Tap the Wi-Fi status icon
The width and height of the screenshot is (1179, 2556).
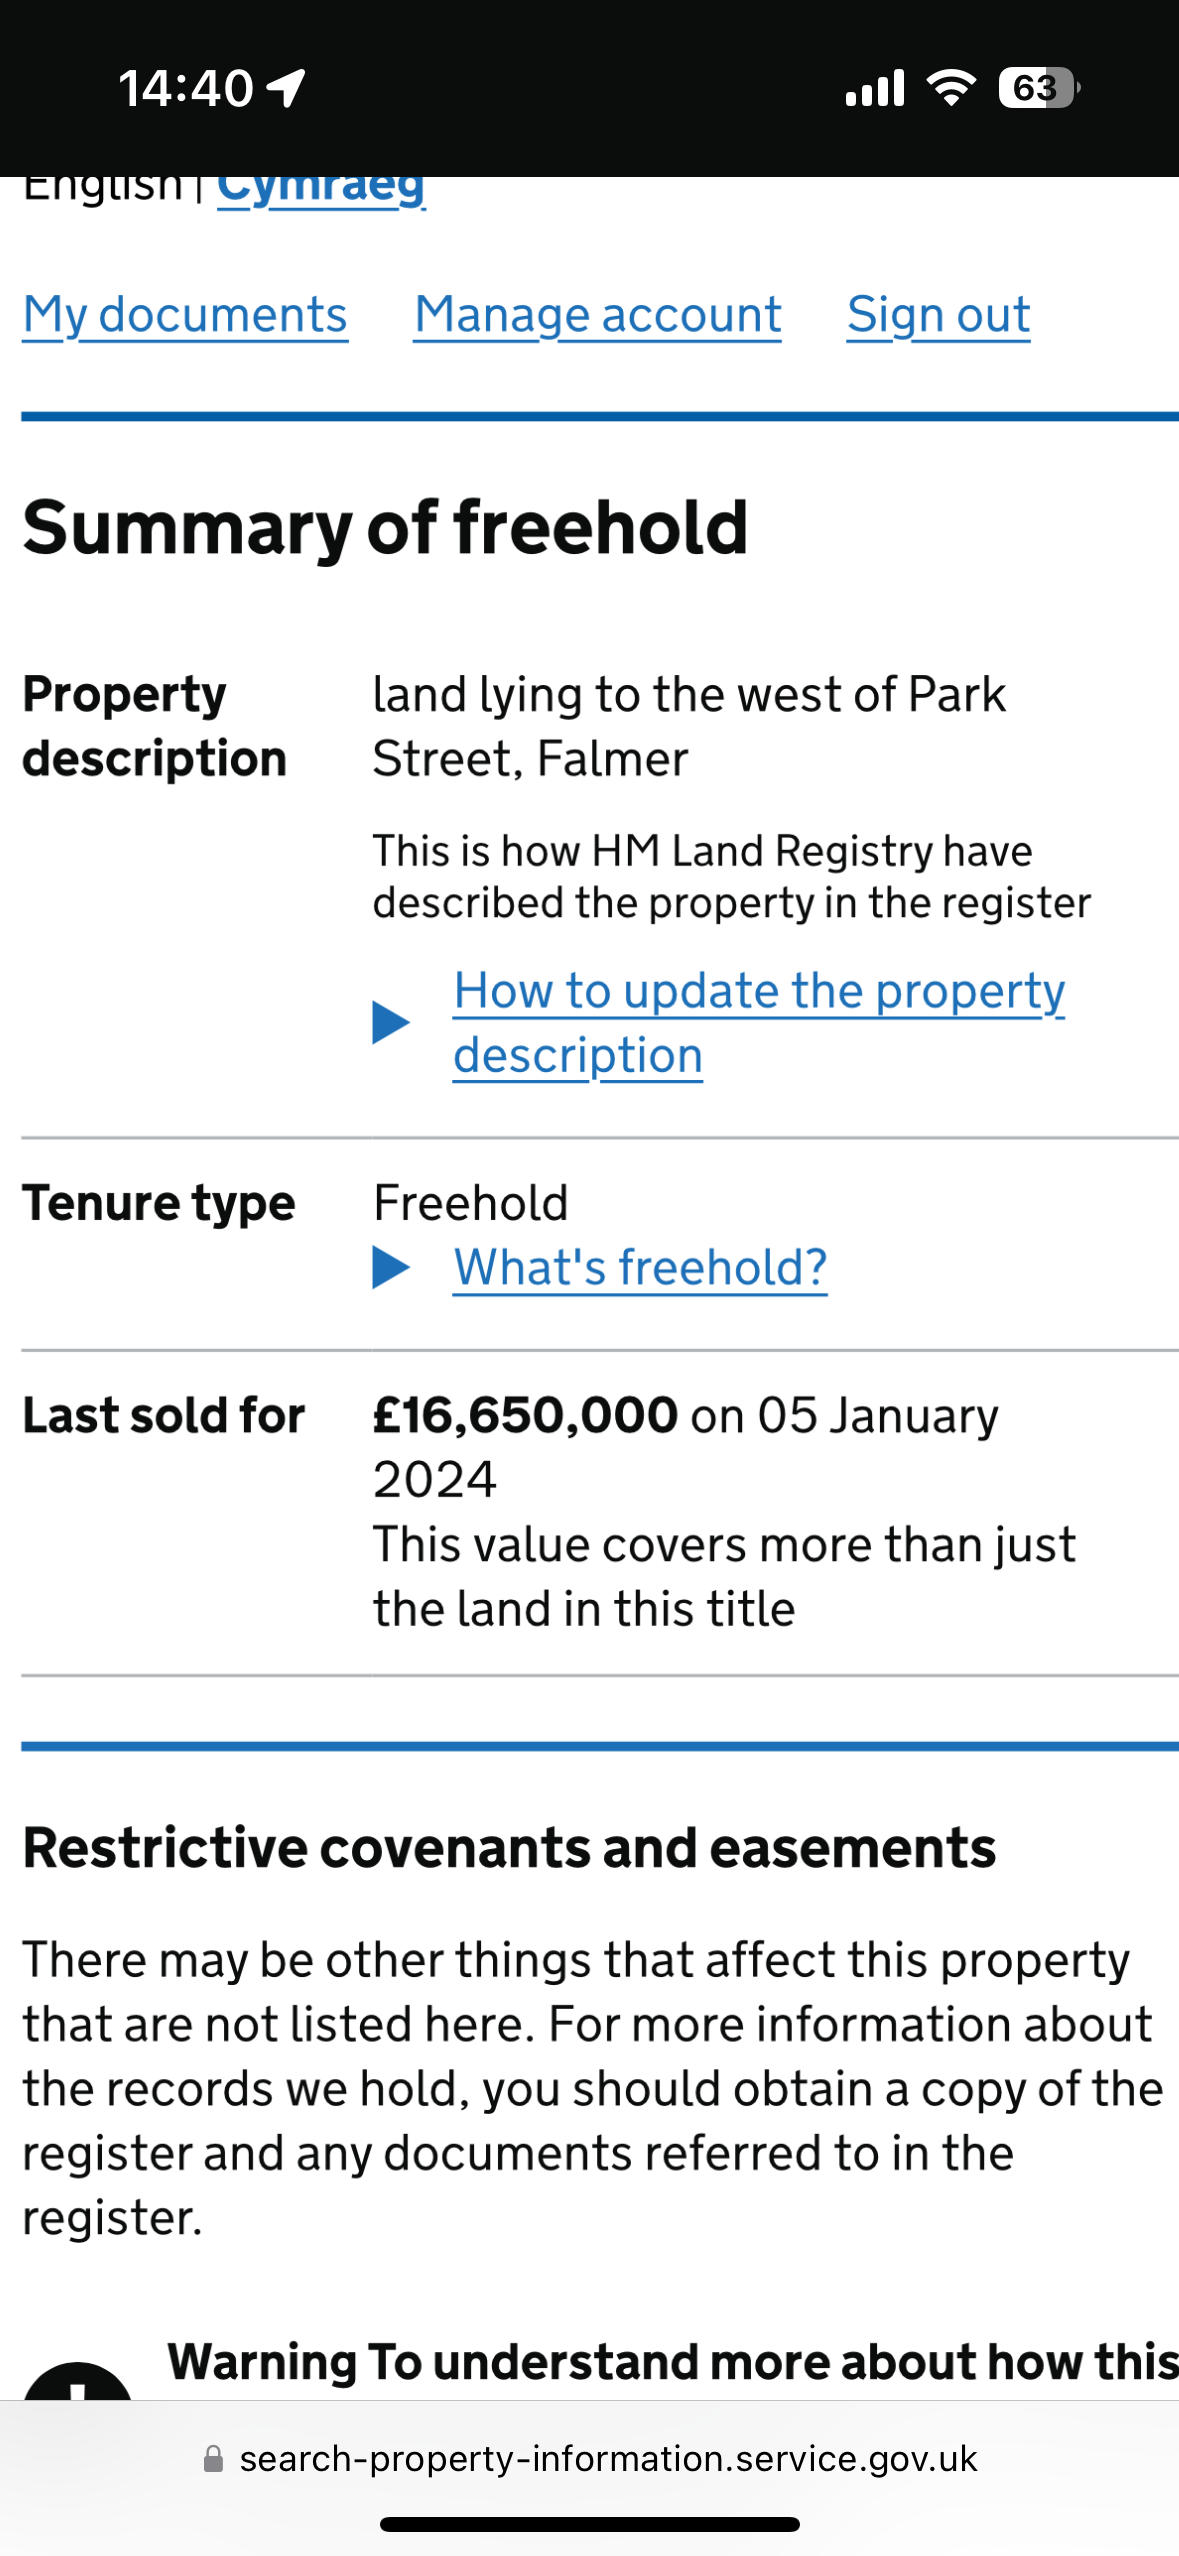click(951, 88)
